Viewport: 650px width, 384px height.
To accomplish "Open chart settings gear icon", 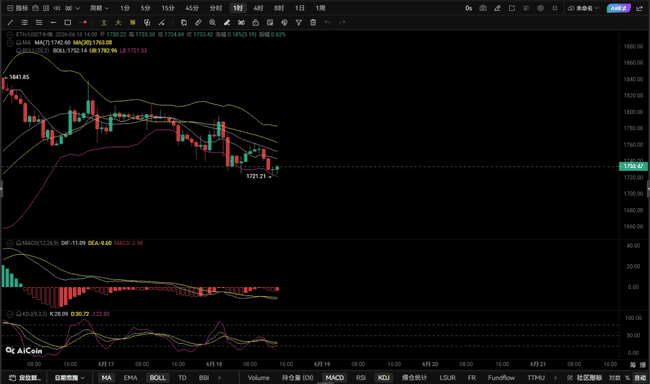I will [541, 8].
